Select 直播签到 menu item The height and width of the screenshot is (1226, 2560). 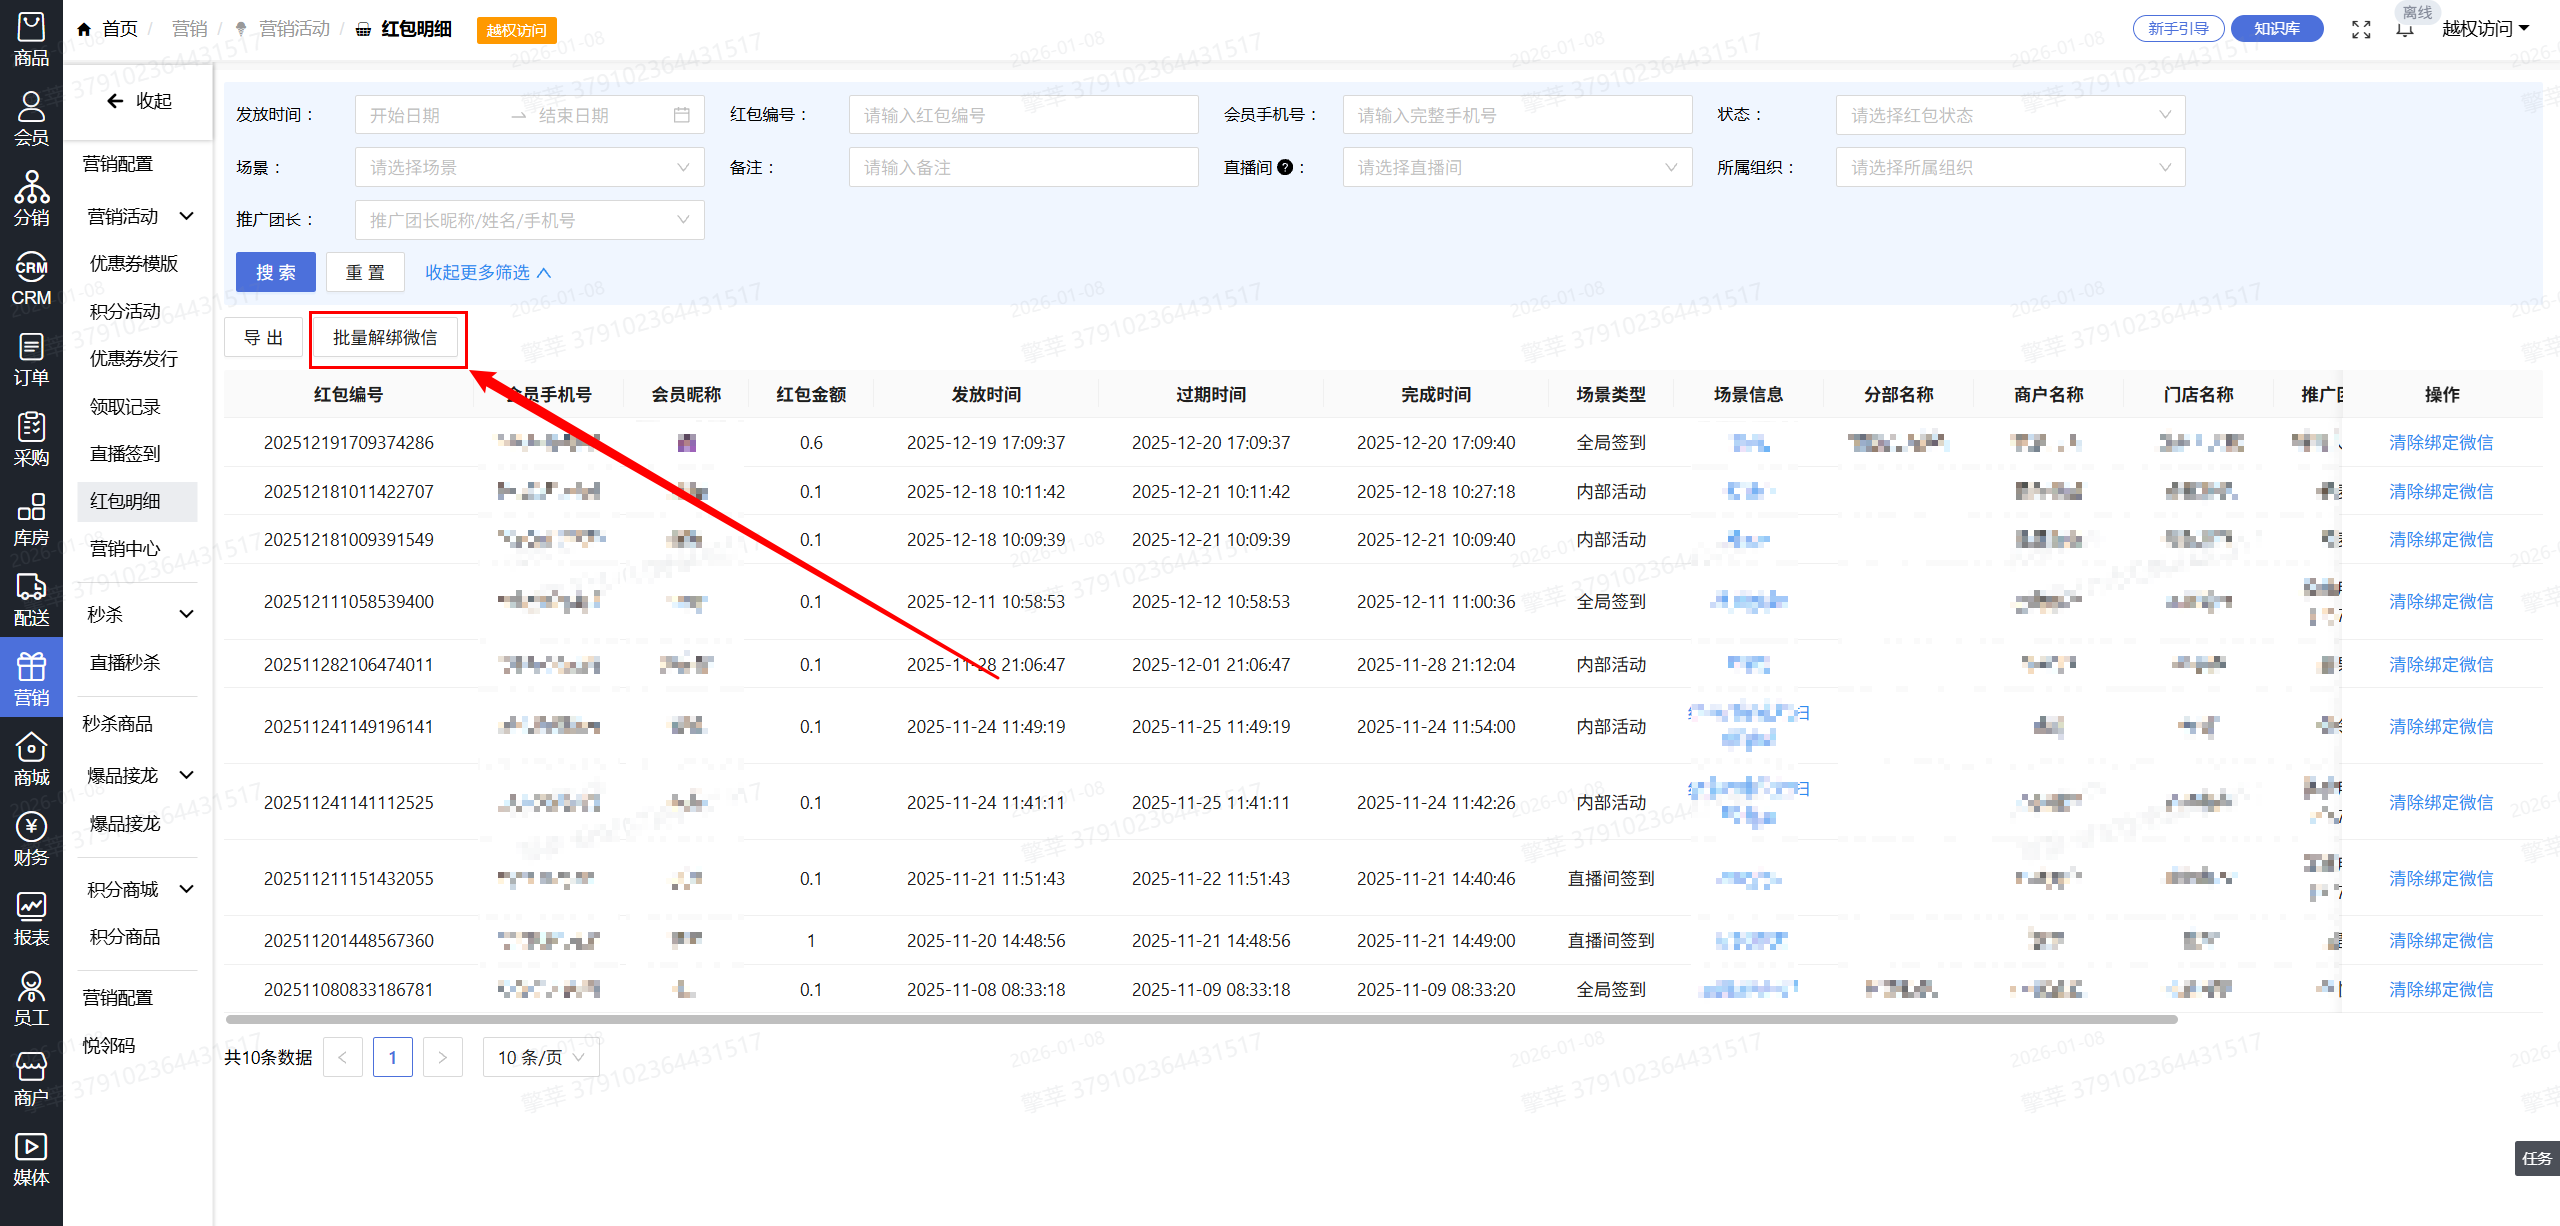click(125, 454)
